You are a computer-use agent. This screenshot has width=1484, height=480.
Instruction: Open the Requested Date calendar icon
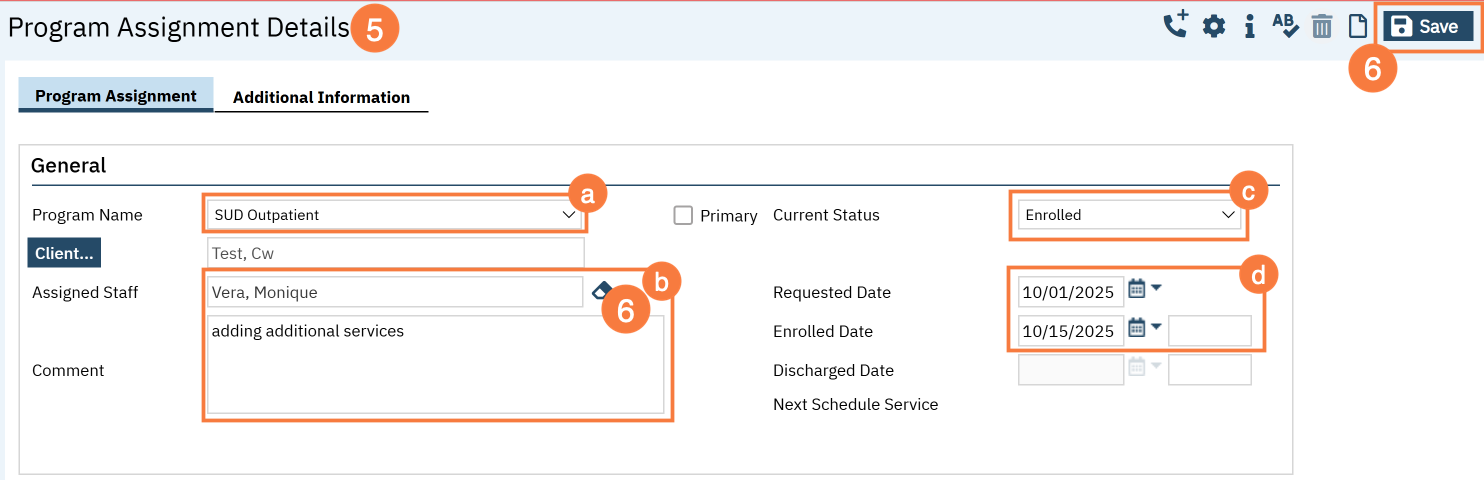(1137, 290)
